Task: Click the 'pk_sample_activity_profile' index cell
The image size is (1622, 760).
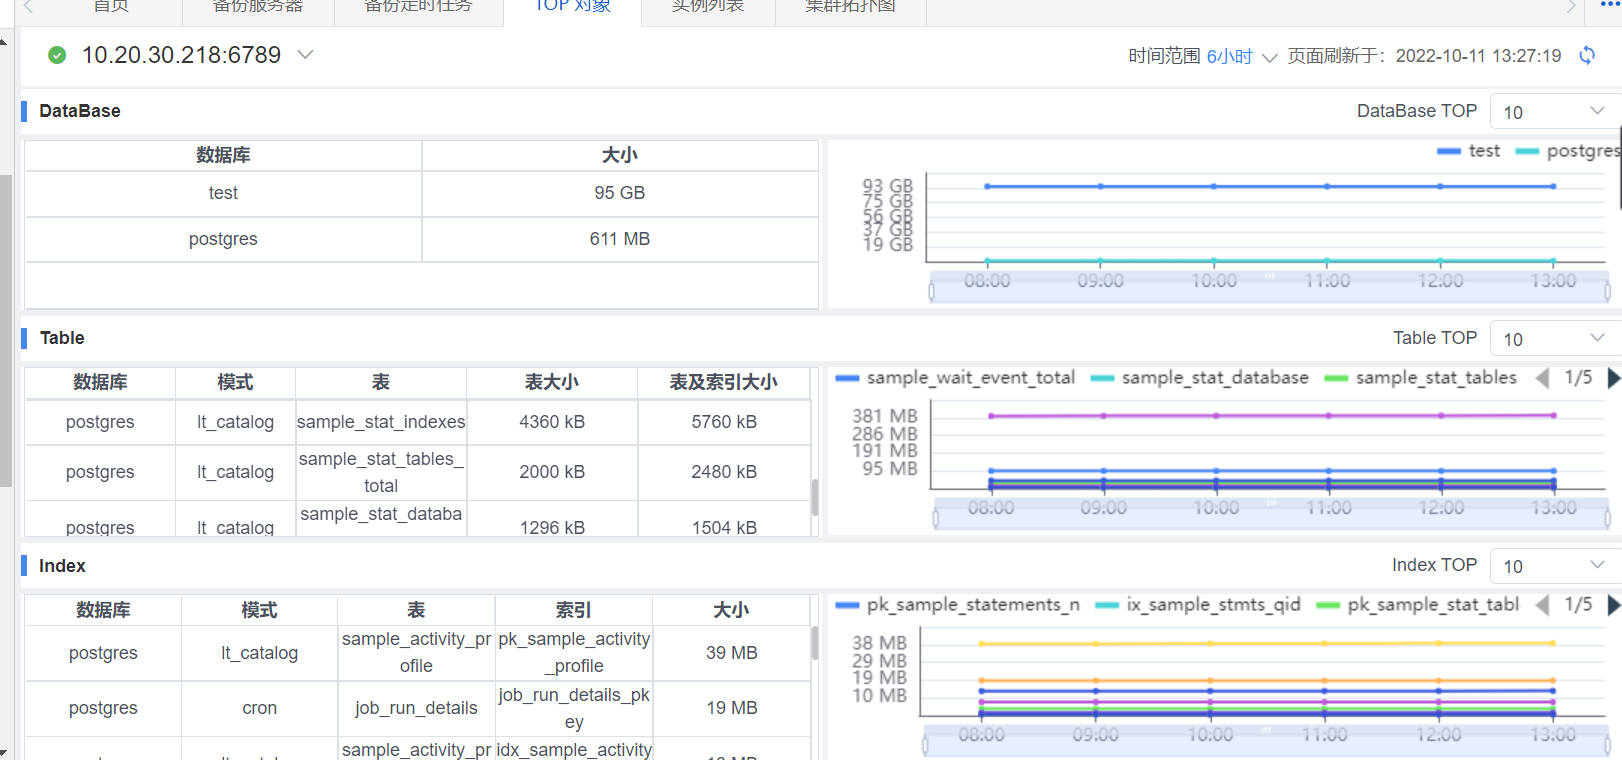Action: pos(574,652)
